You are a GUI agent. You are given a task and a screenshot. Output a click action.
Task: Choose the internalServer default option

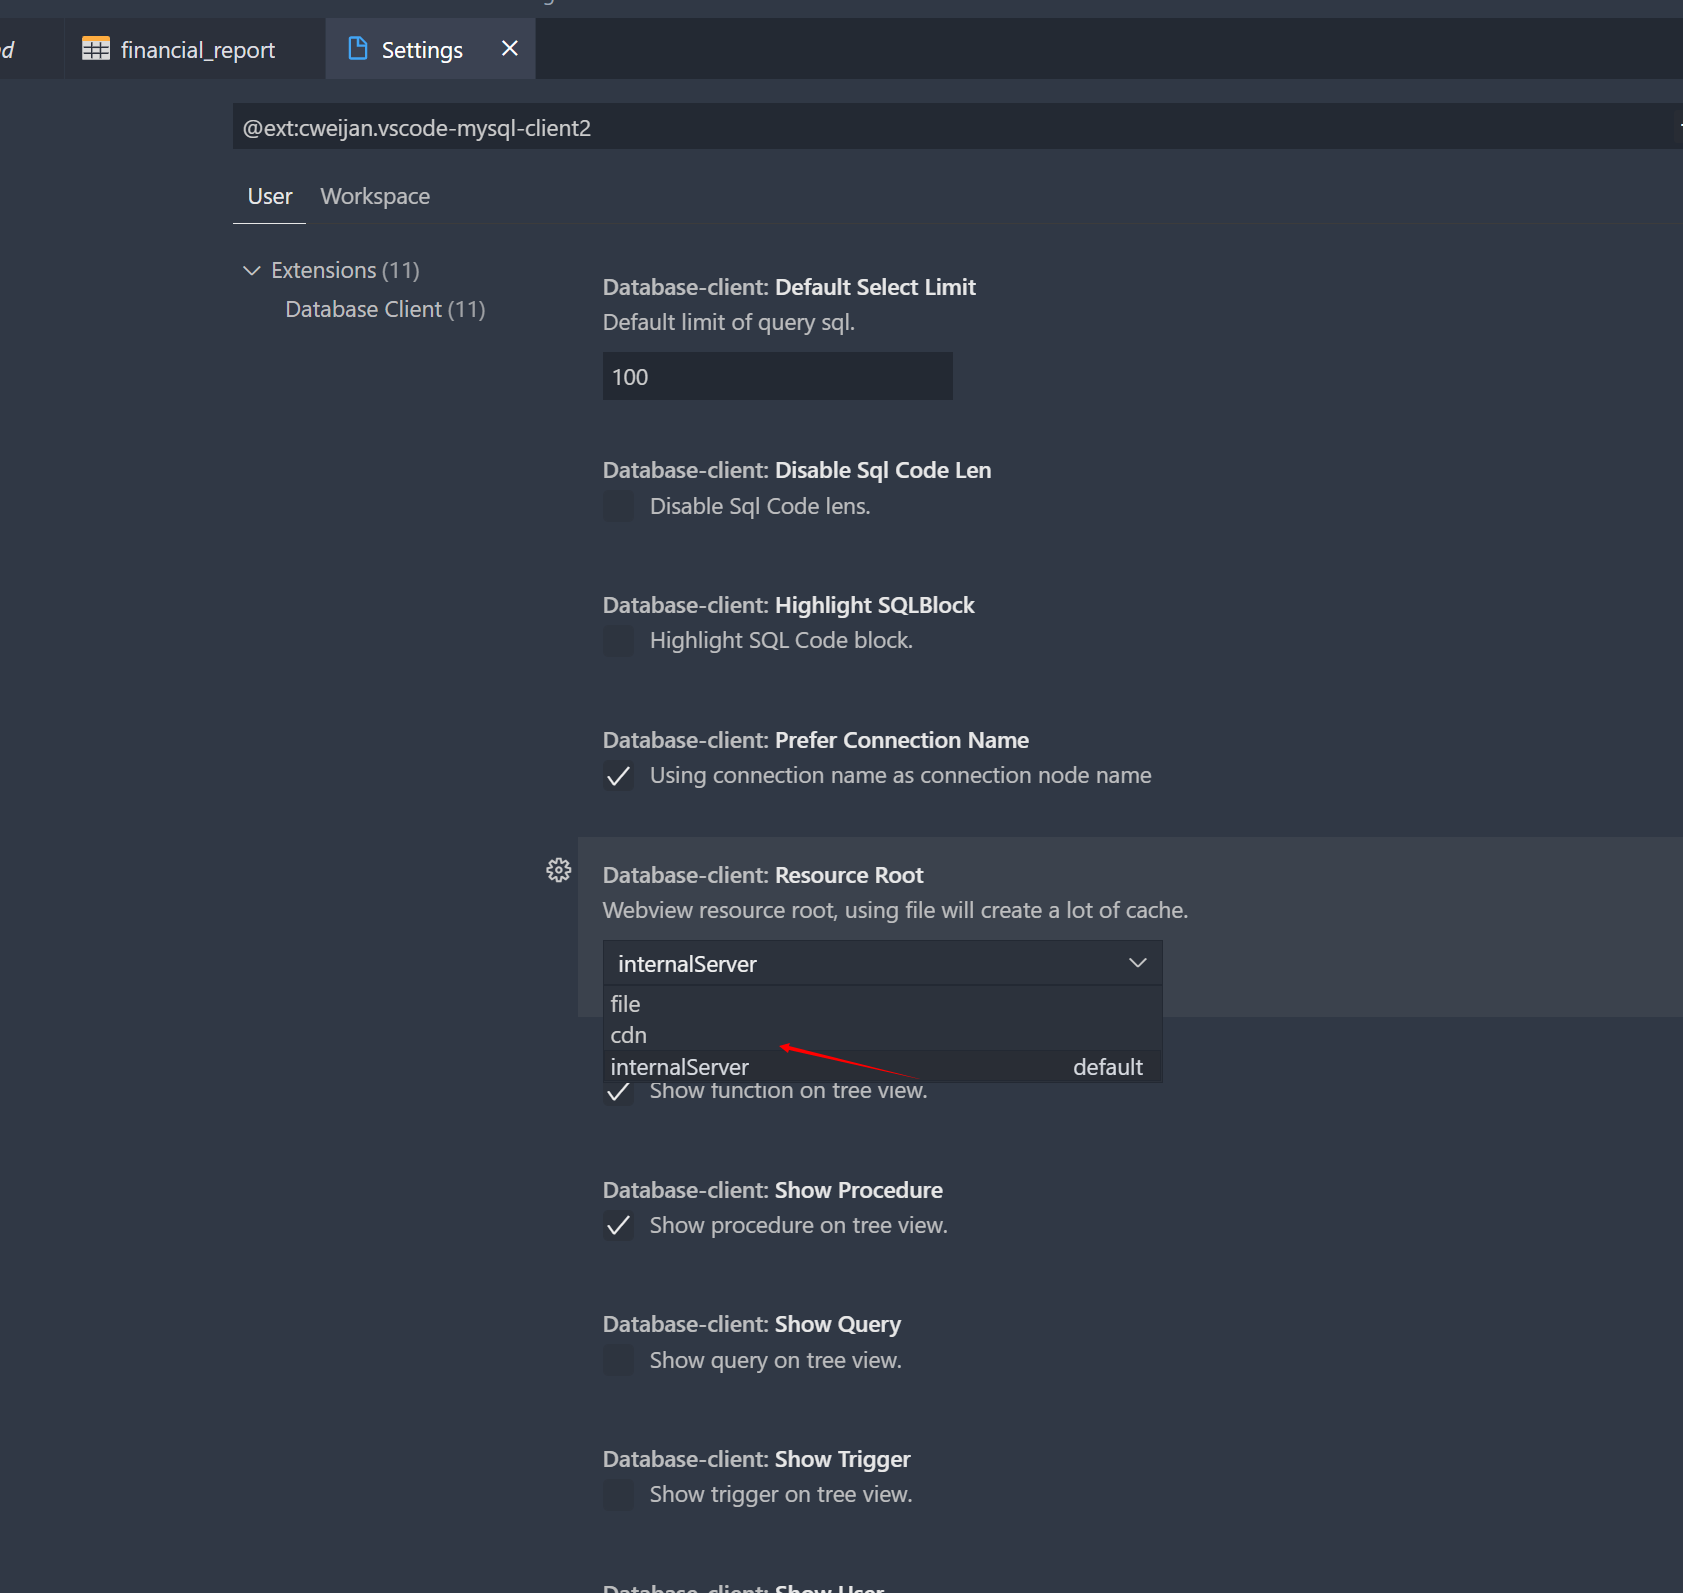click(679, 1066)
